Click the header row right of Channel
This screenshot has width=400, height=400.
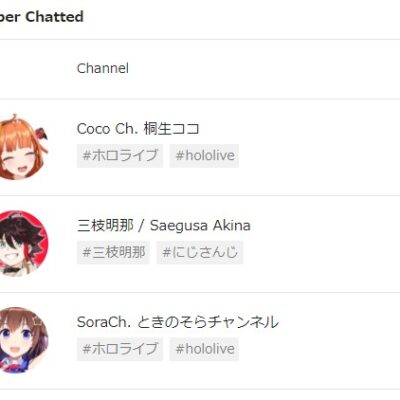[265, 69]
